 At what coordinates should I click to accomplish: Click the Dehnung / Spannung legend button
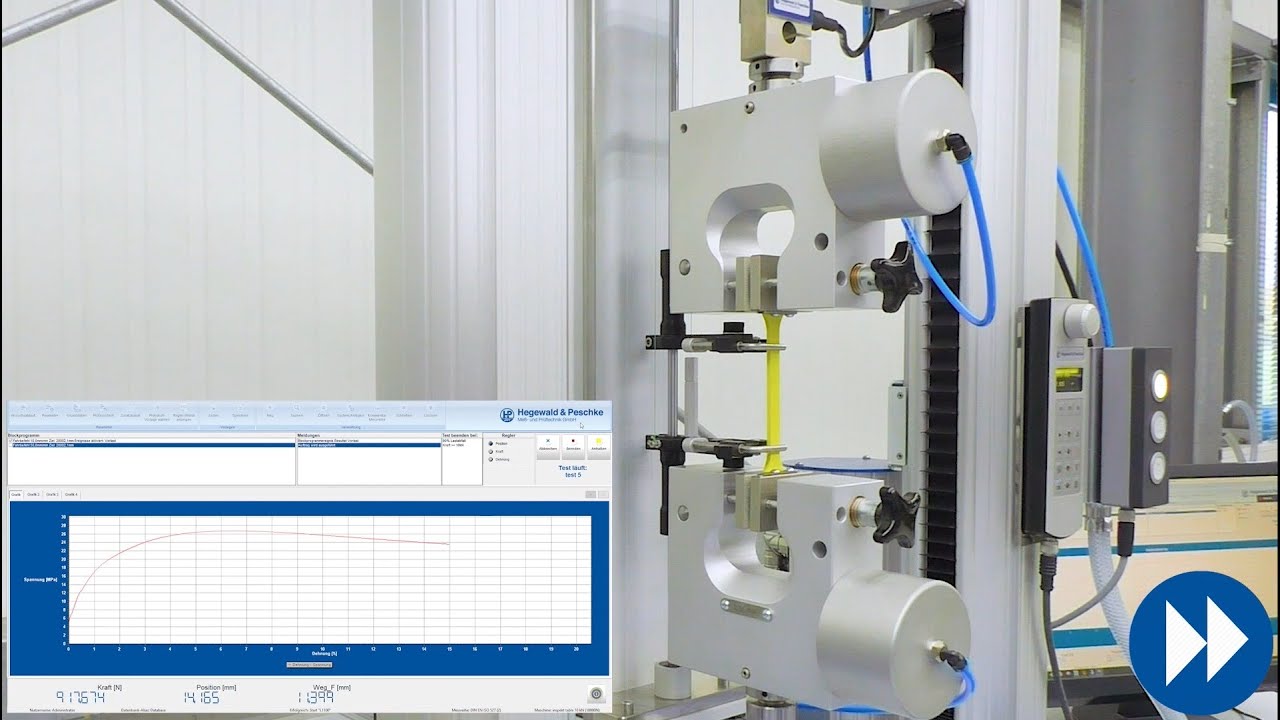point(309,664)
